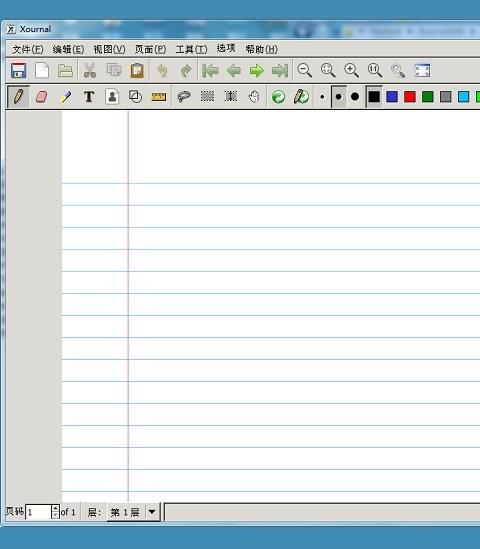Fit page width zoom icon
This screenshot has width=480, height=549.
coord(328,70)
